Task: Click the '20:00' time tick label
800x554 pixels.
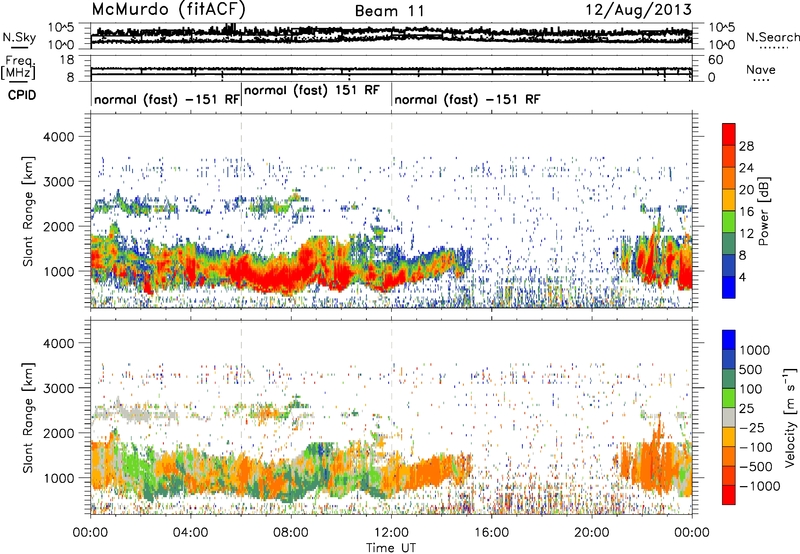Action: point(592,533)
